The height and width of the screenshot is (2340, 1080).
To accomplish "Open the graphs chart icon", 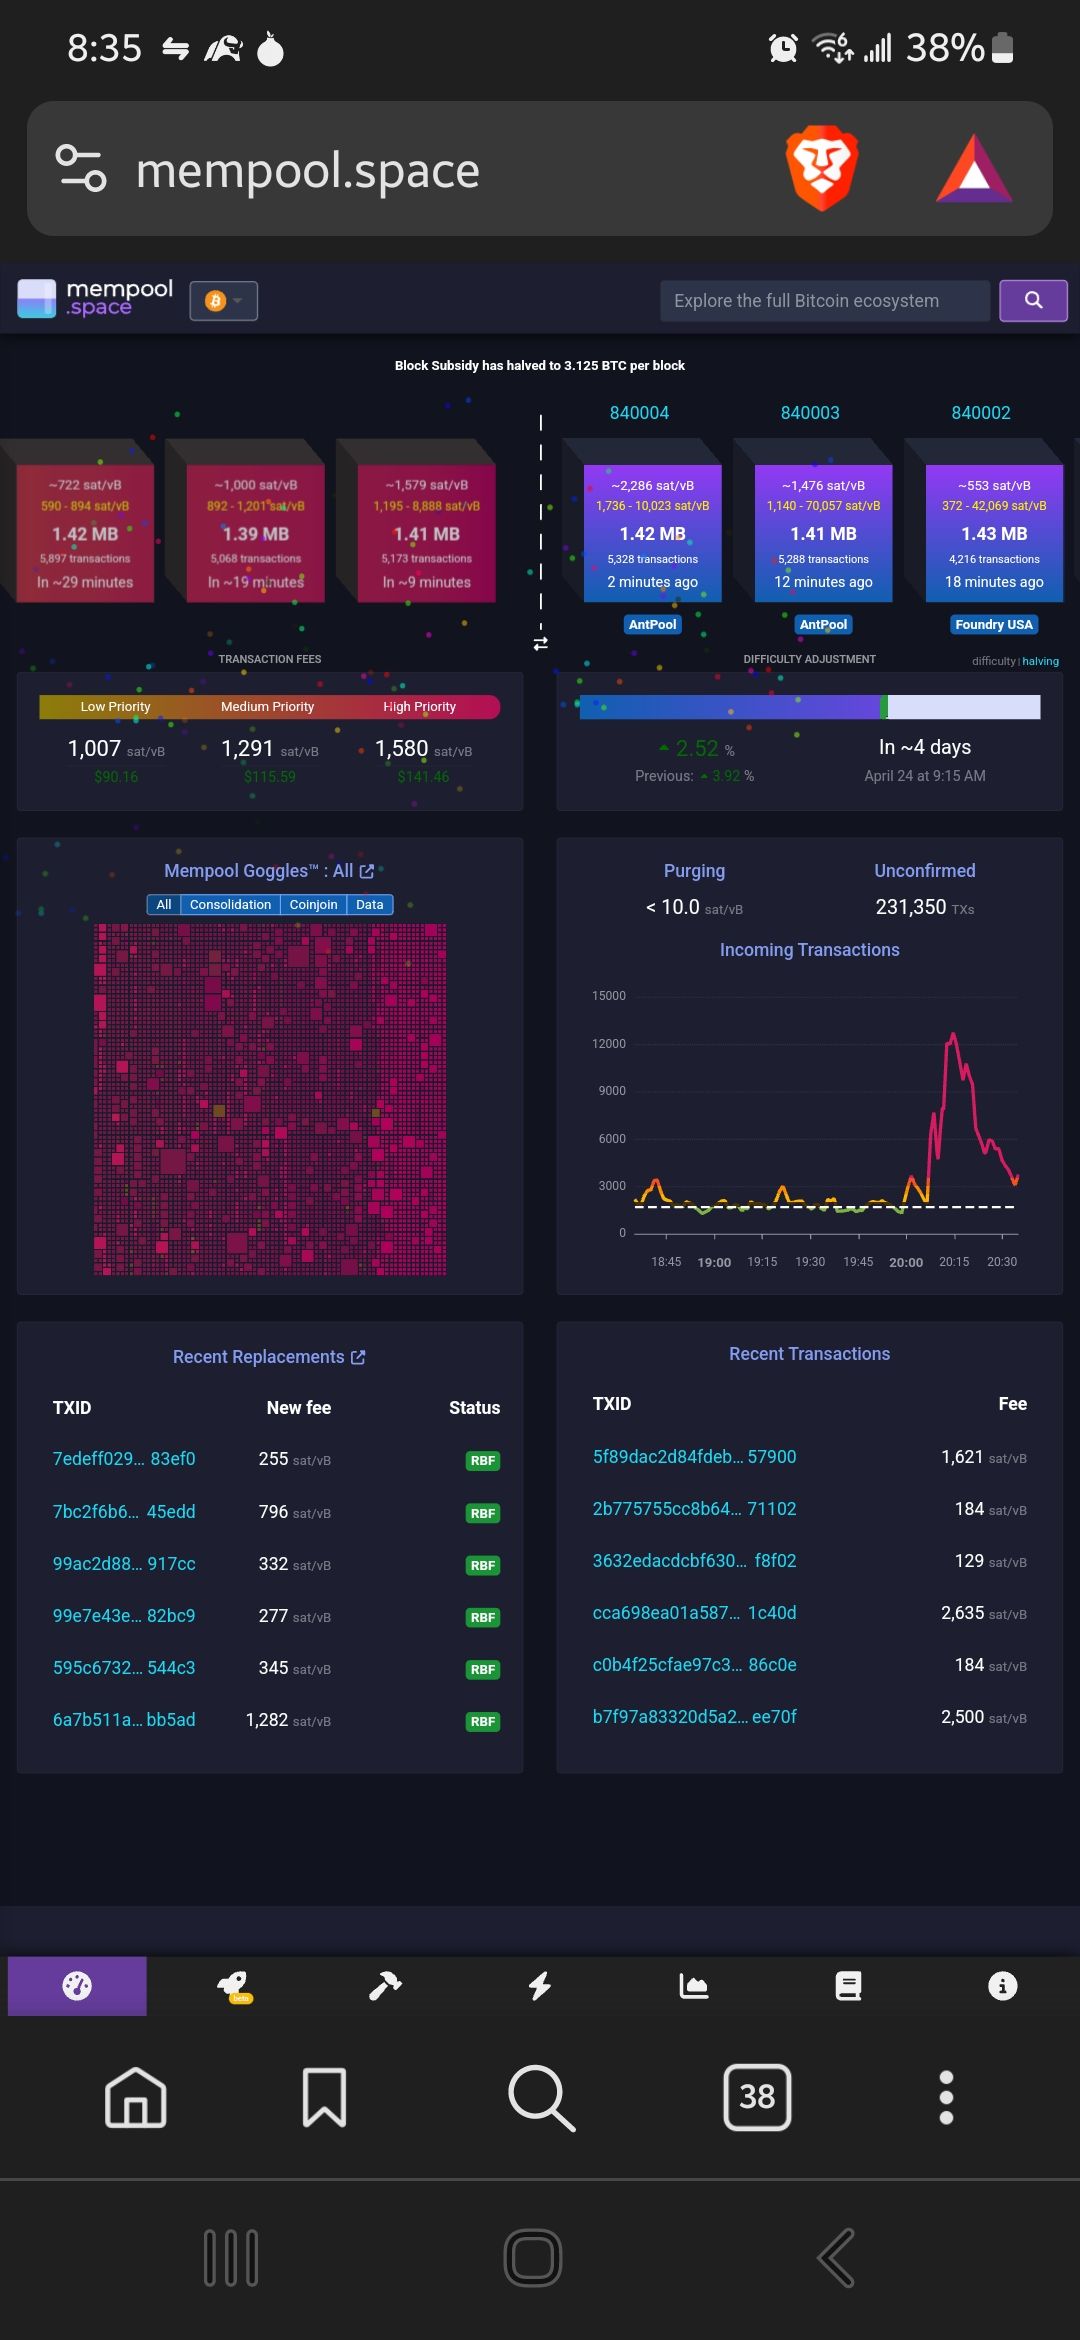I will point(693,1986).
